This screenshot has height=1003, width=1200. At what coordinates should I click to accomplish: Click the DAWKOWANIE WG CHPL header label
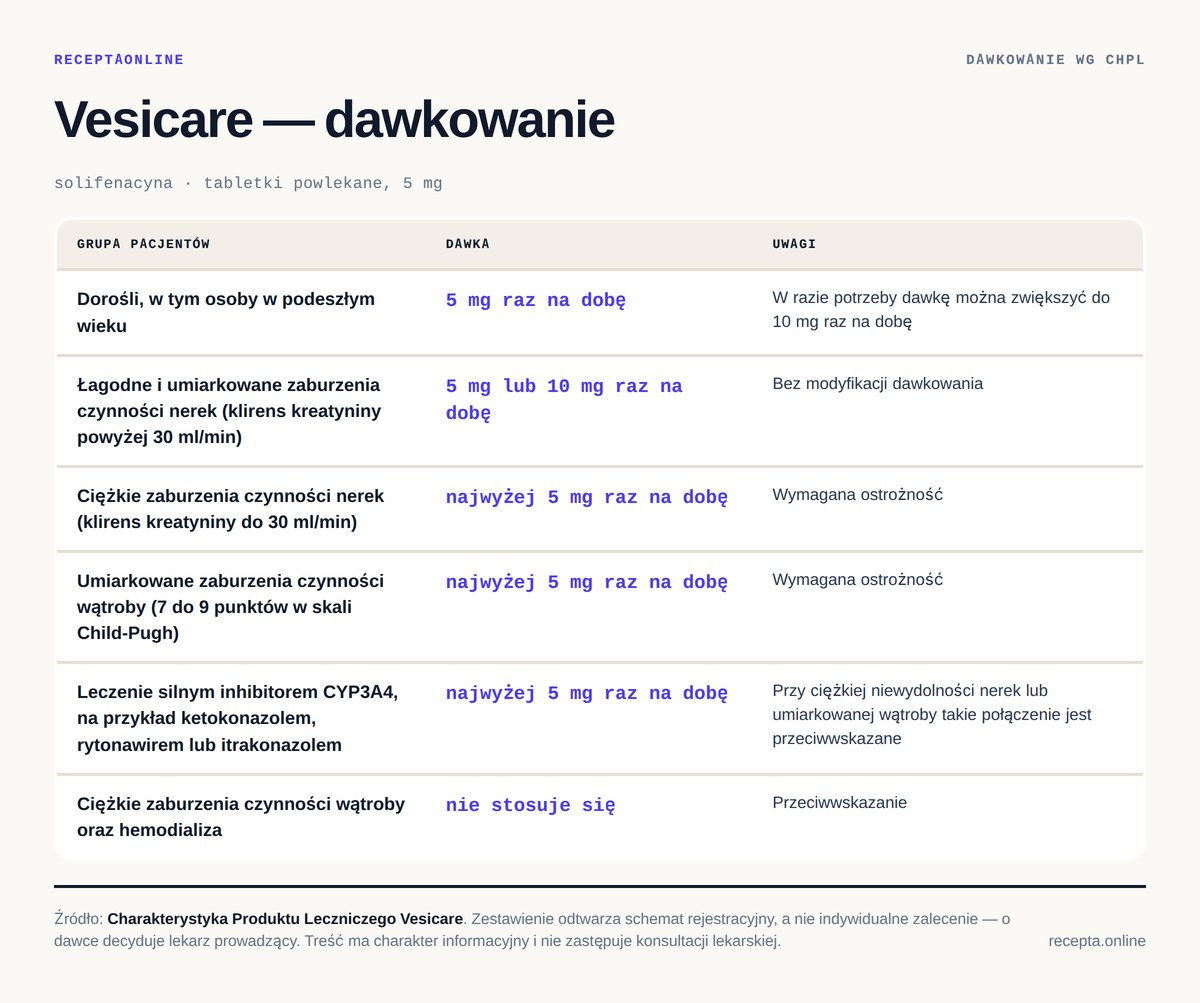pos(1055,60)
